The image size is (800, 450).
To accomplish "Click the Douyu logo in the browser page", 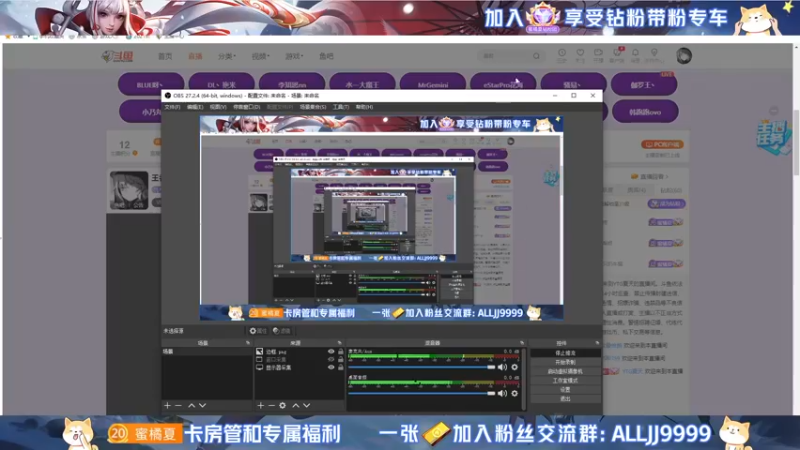I will pos(118,56).
